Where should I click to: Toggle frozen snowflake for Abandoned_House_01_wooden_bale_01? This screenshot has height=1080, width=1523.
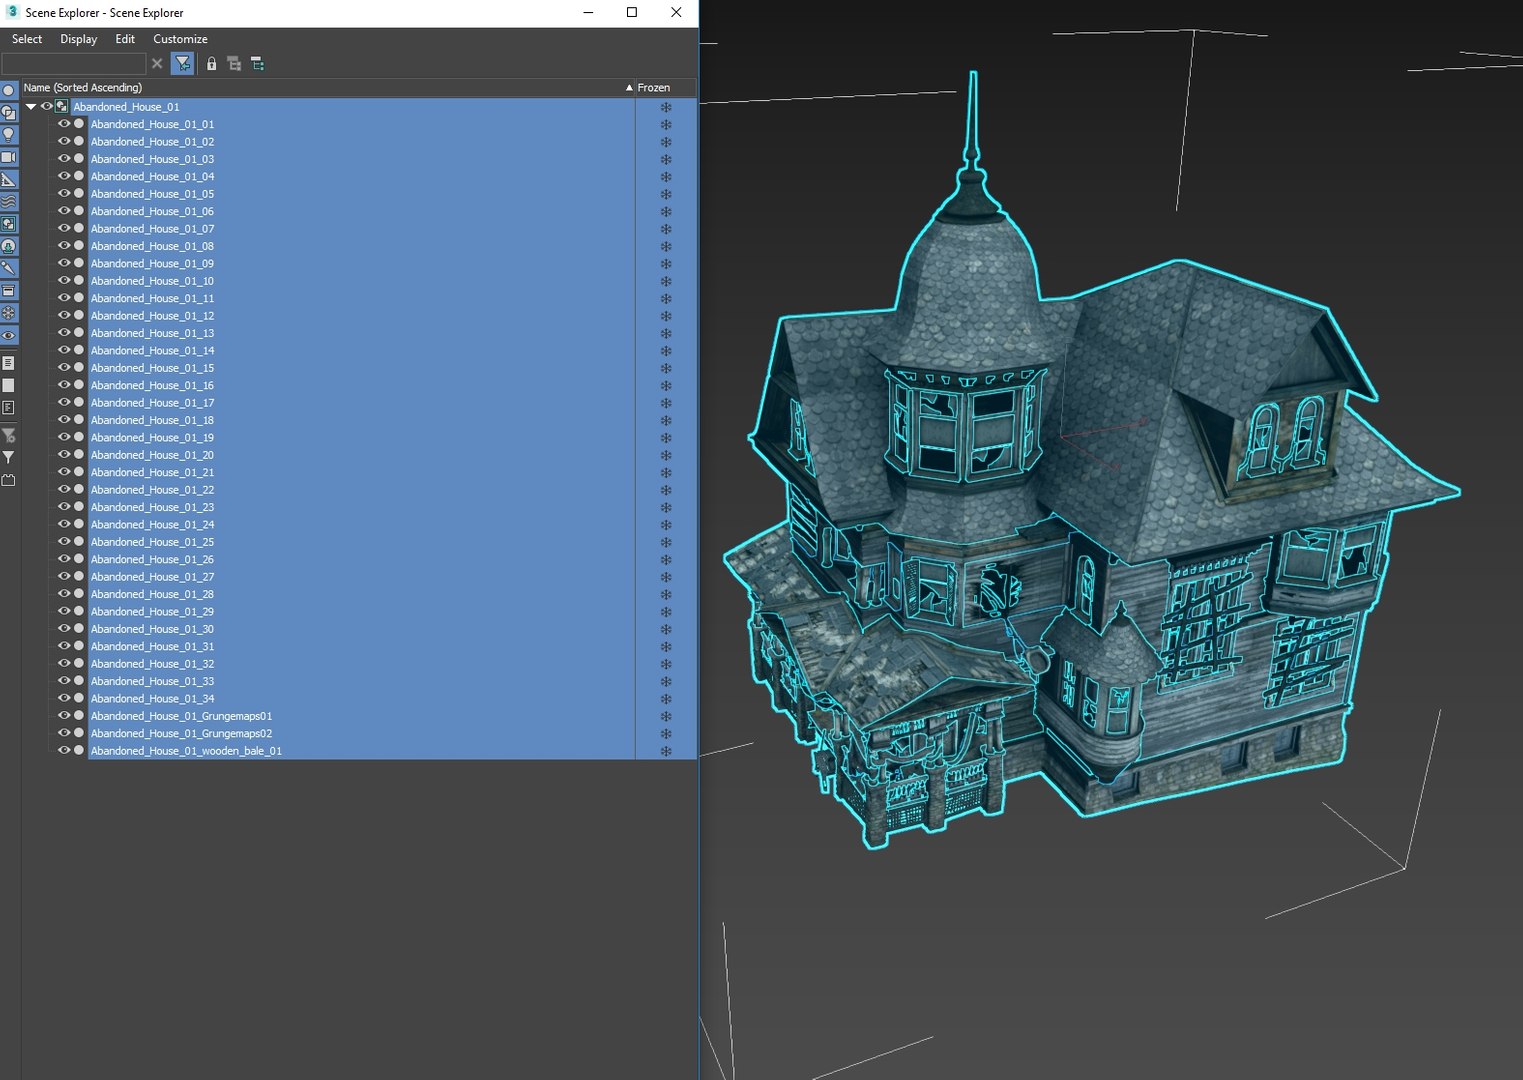coord(666,751)
